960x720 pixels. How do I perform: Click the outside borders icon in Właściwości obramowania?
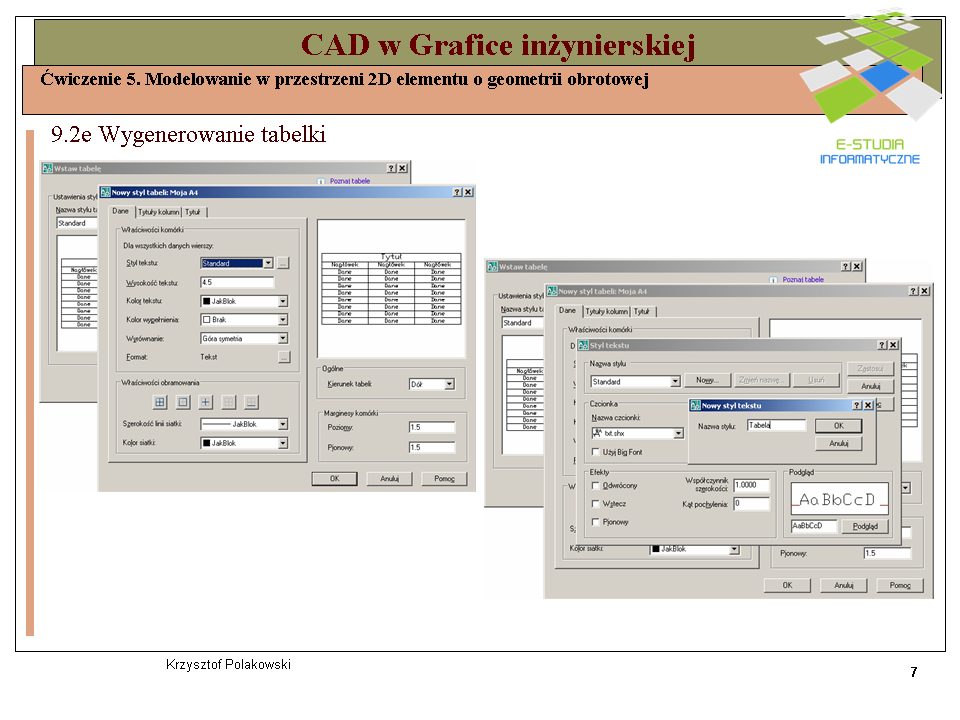click(x=183, y=402)
